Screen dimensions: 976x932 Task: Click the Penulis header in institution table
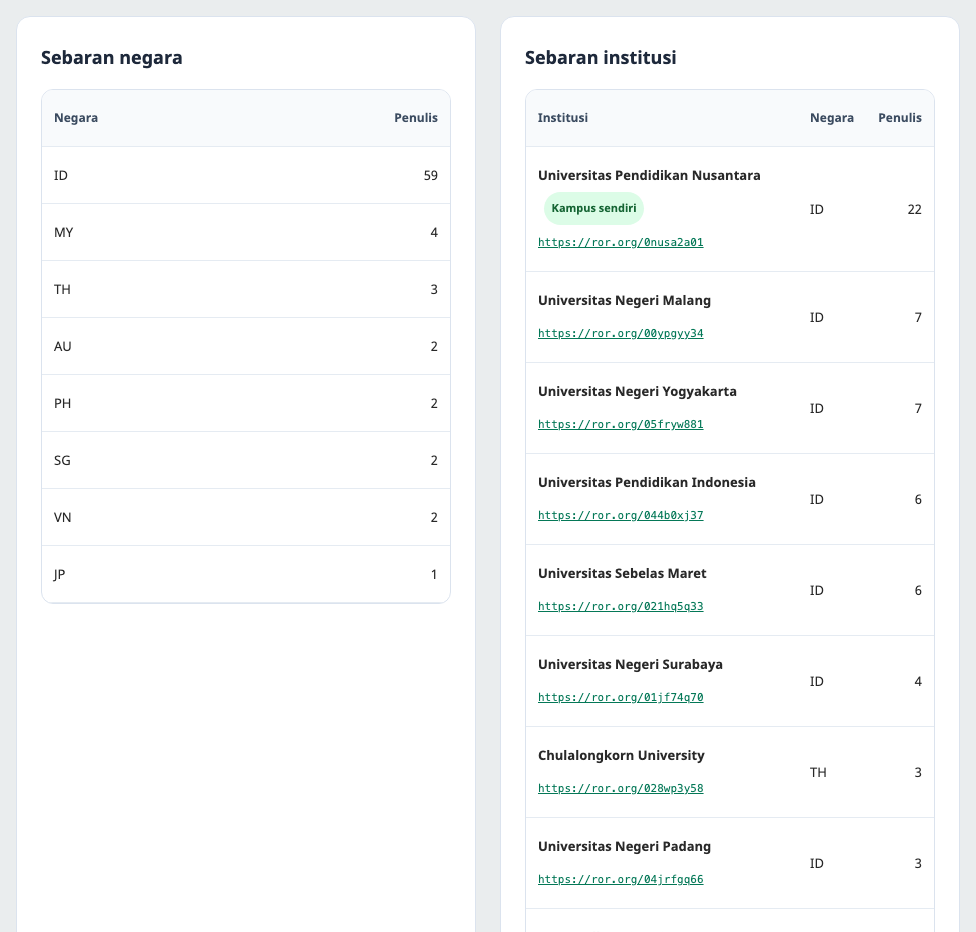899,118
